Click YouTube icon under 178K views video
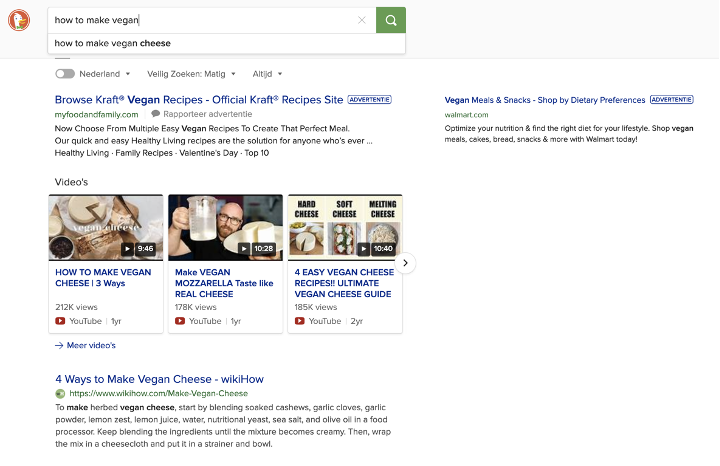This screenshot has width=720, height=466. point(180,321)
